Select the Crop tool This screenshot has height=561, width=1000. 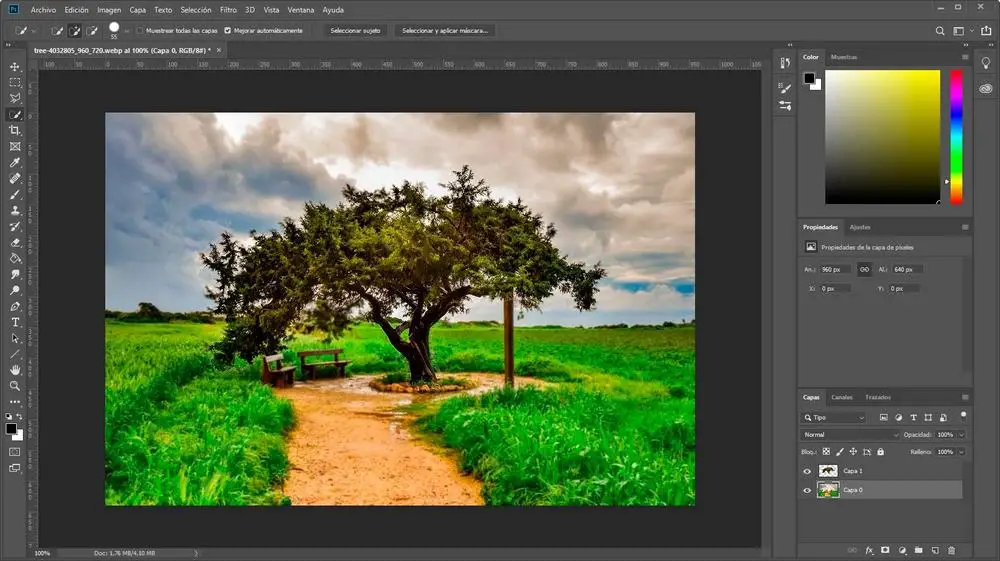[15, 131]
